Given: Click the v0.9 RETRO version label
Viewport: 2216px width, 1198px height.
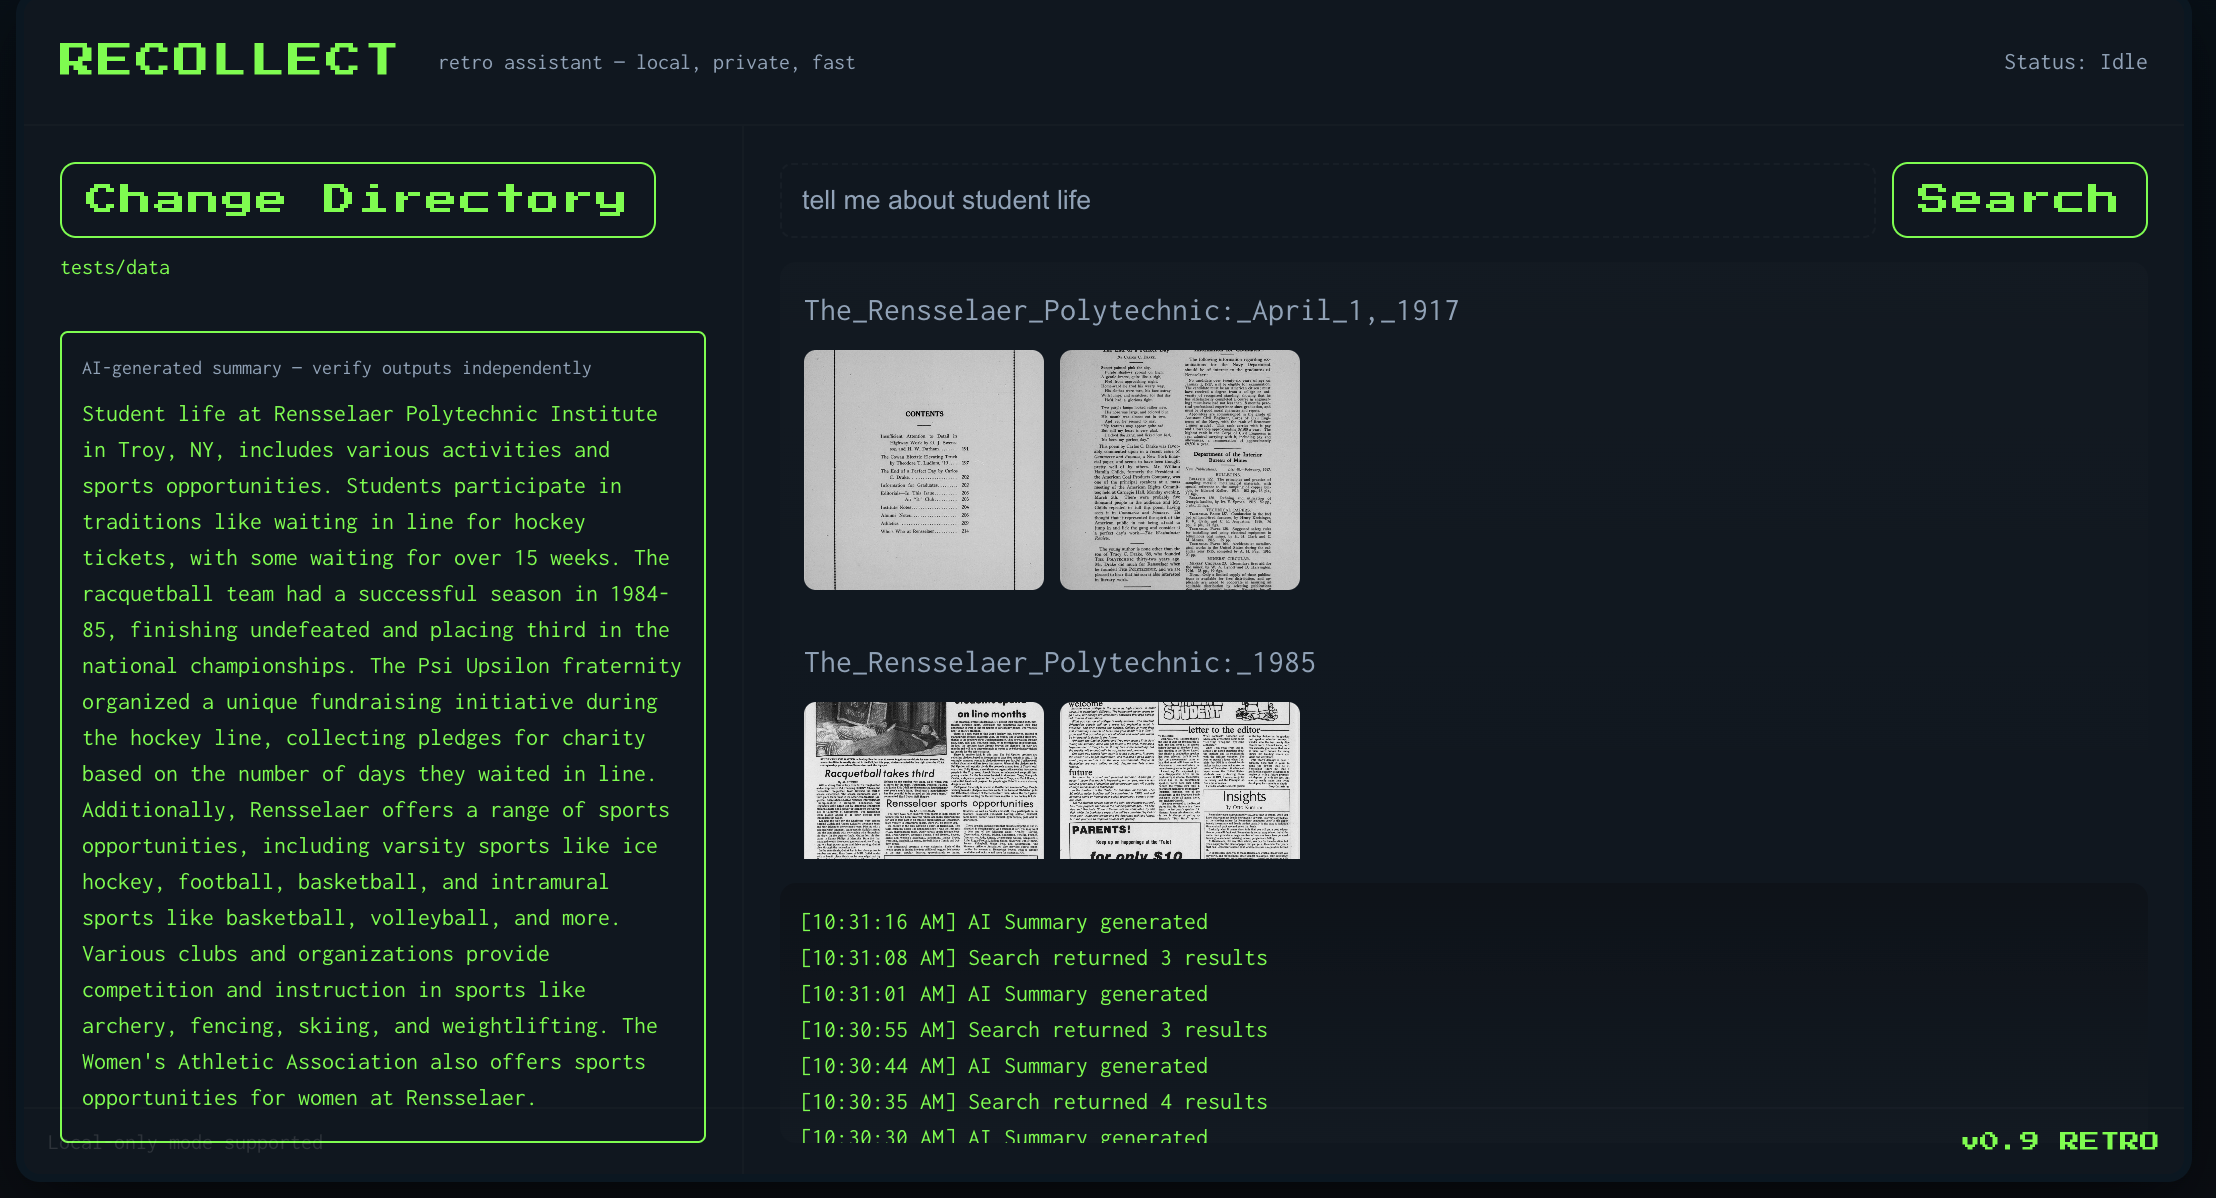Looking at the screenshot, I should 2059,1141.
